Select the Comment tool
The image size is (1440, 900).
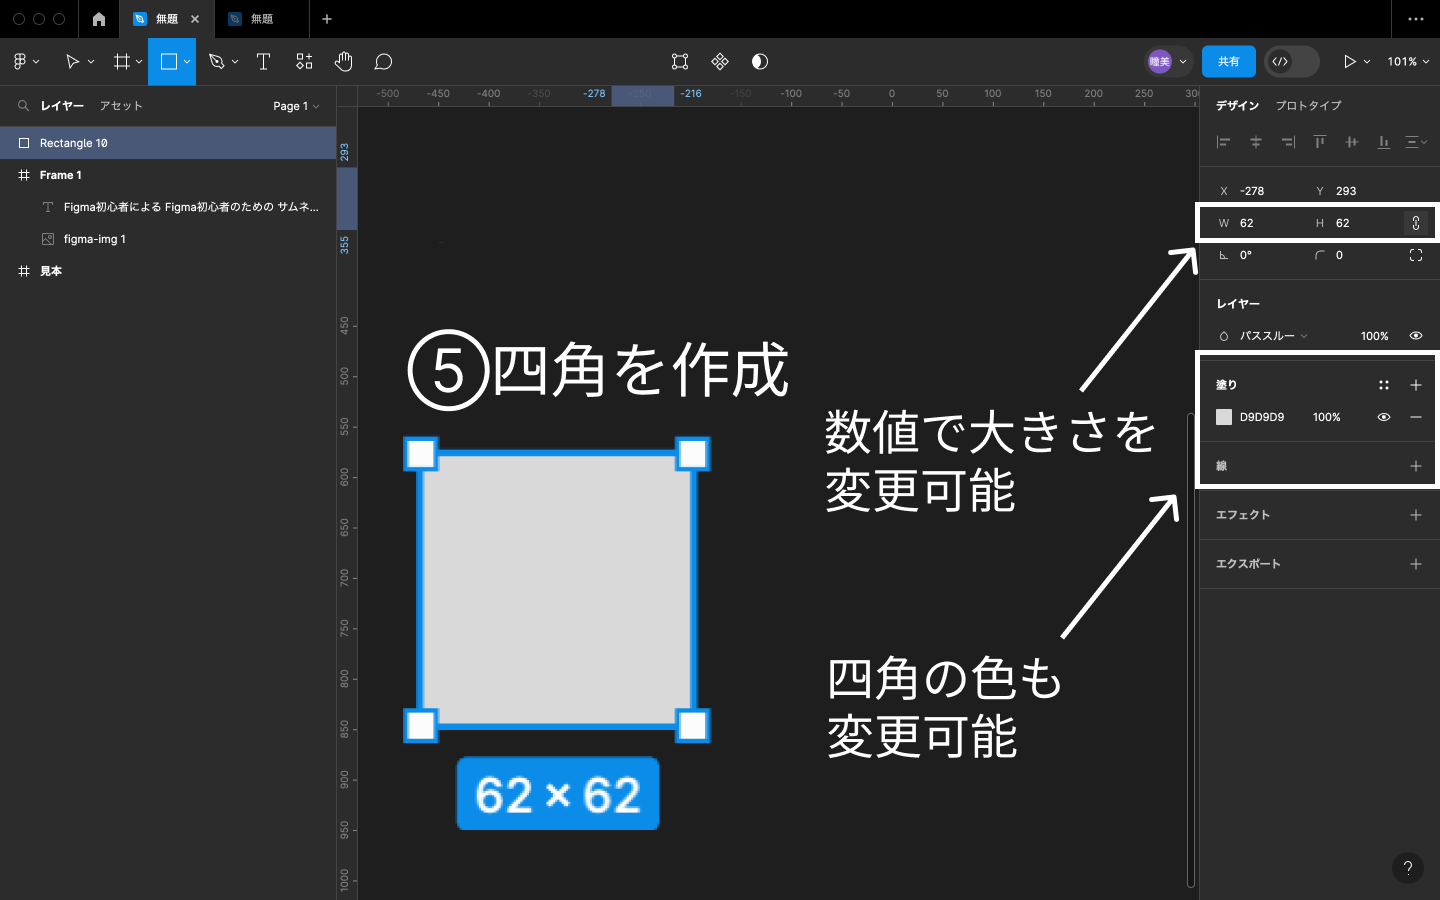[383, 62]
